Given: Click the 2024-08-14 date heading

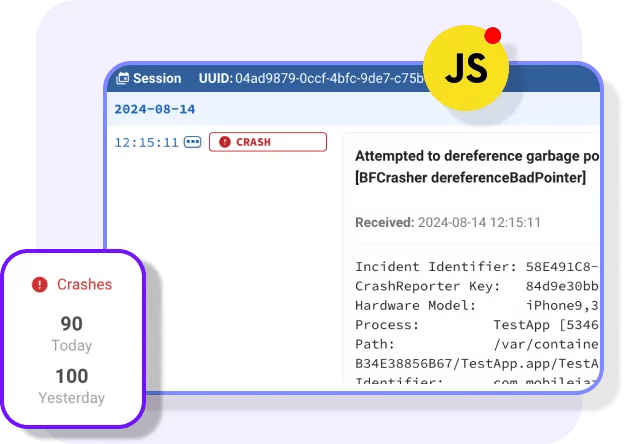Looking at the screenshot, I should tap(155, 109).
